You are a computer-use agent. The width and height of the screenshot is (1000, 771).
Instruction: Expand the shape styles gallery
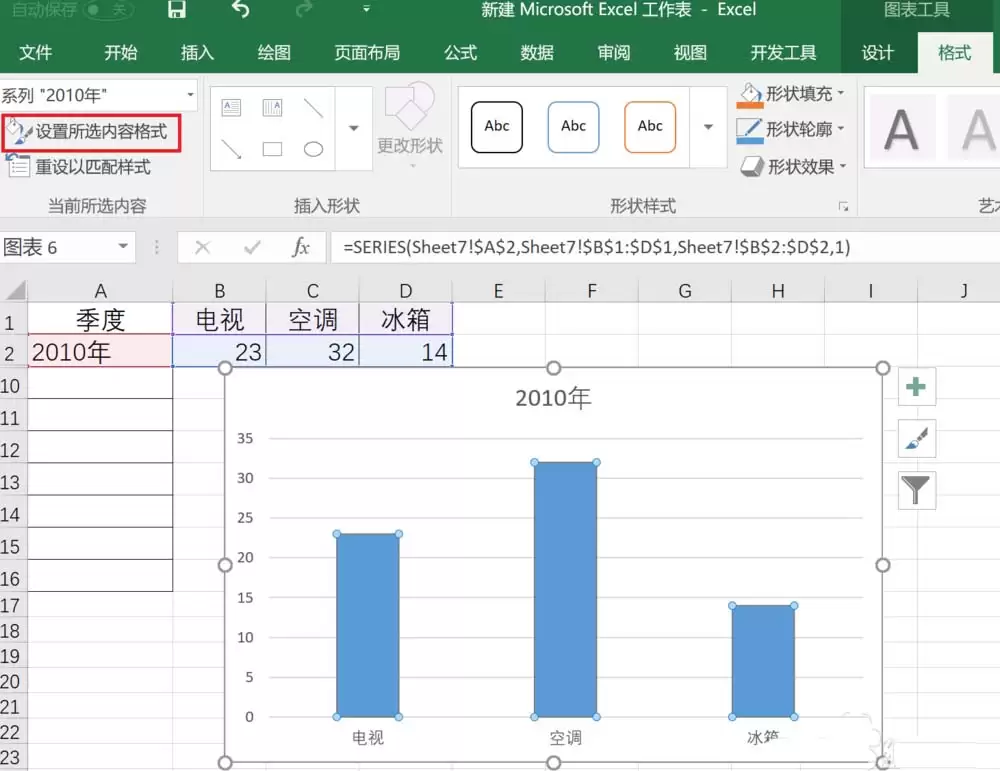coord(708,127)
